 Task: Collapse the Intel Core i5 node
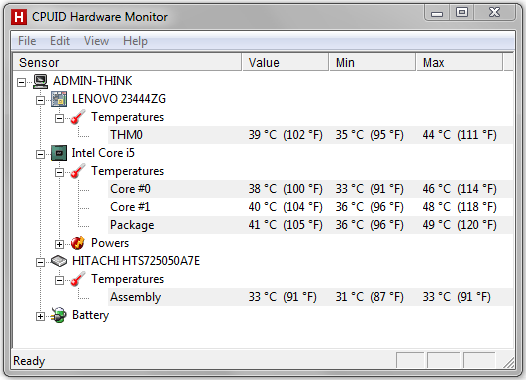click(x=40, y=154)
